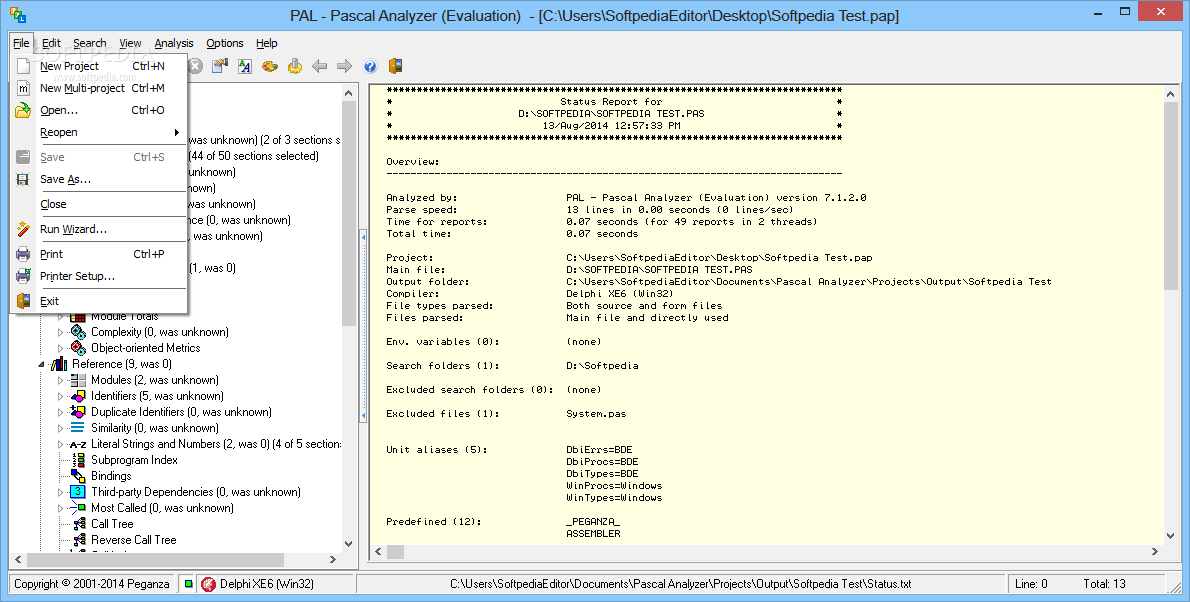Select Call Tree report item
Screen dimensions: 1190x602
[x=112, y=524]
